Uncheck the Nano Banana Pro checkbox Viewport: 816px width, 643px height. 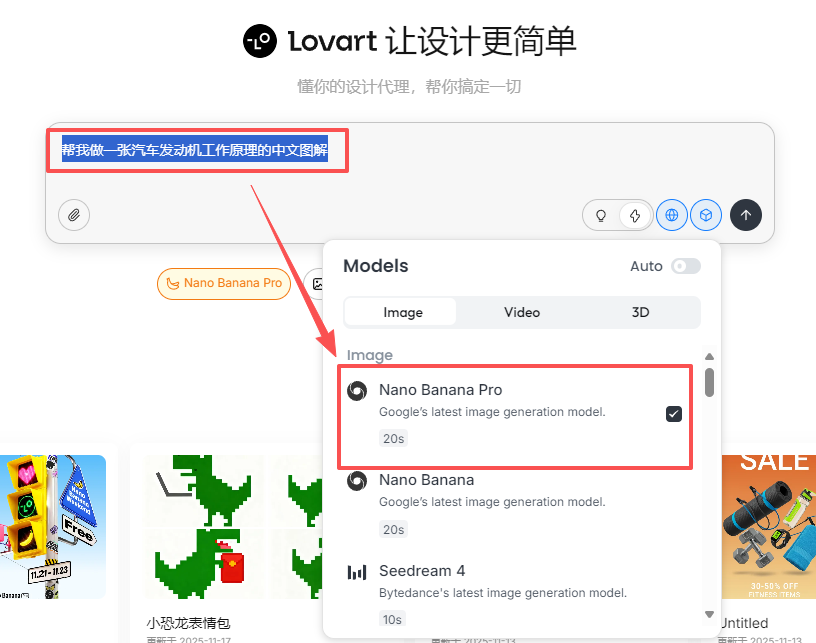(x=674, y=413)
